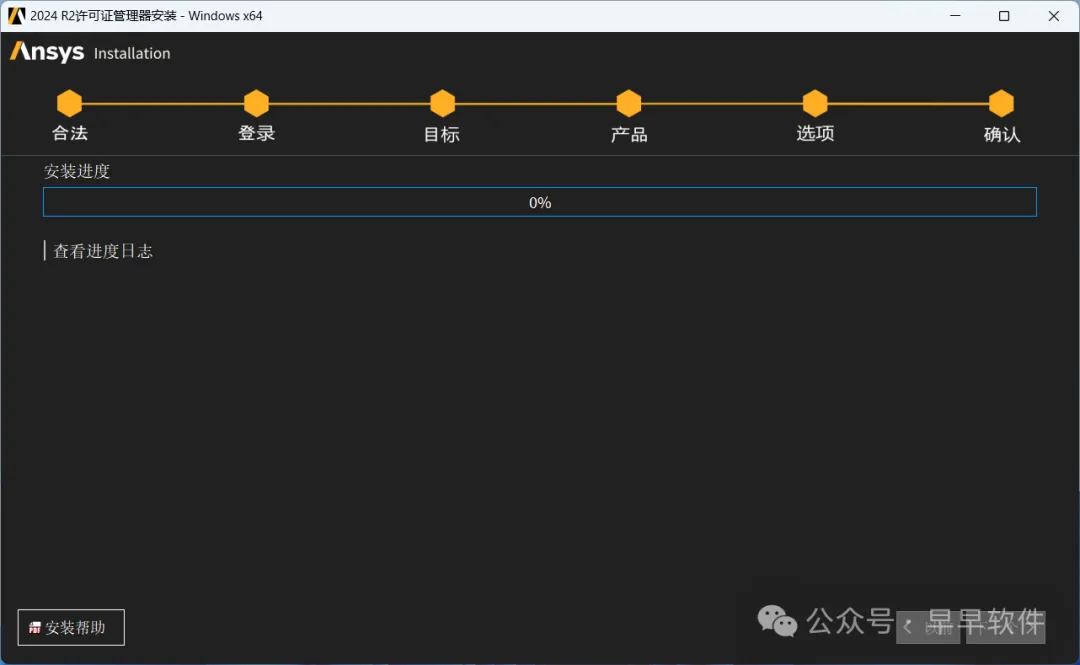Click the 产品 step hexagon
Screen dimensions: 1080x665
[629, 103]
